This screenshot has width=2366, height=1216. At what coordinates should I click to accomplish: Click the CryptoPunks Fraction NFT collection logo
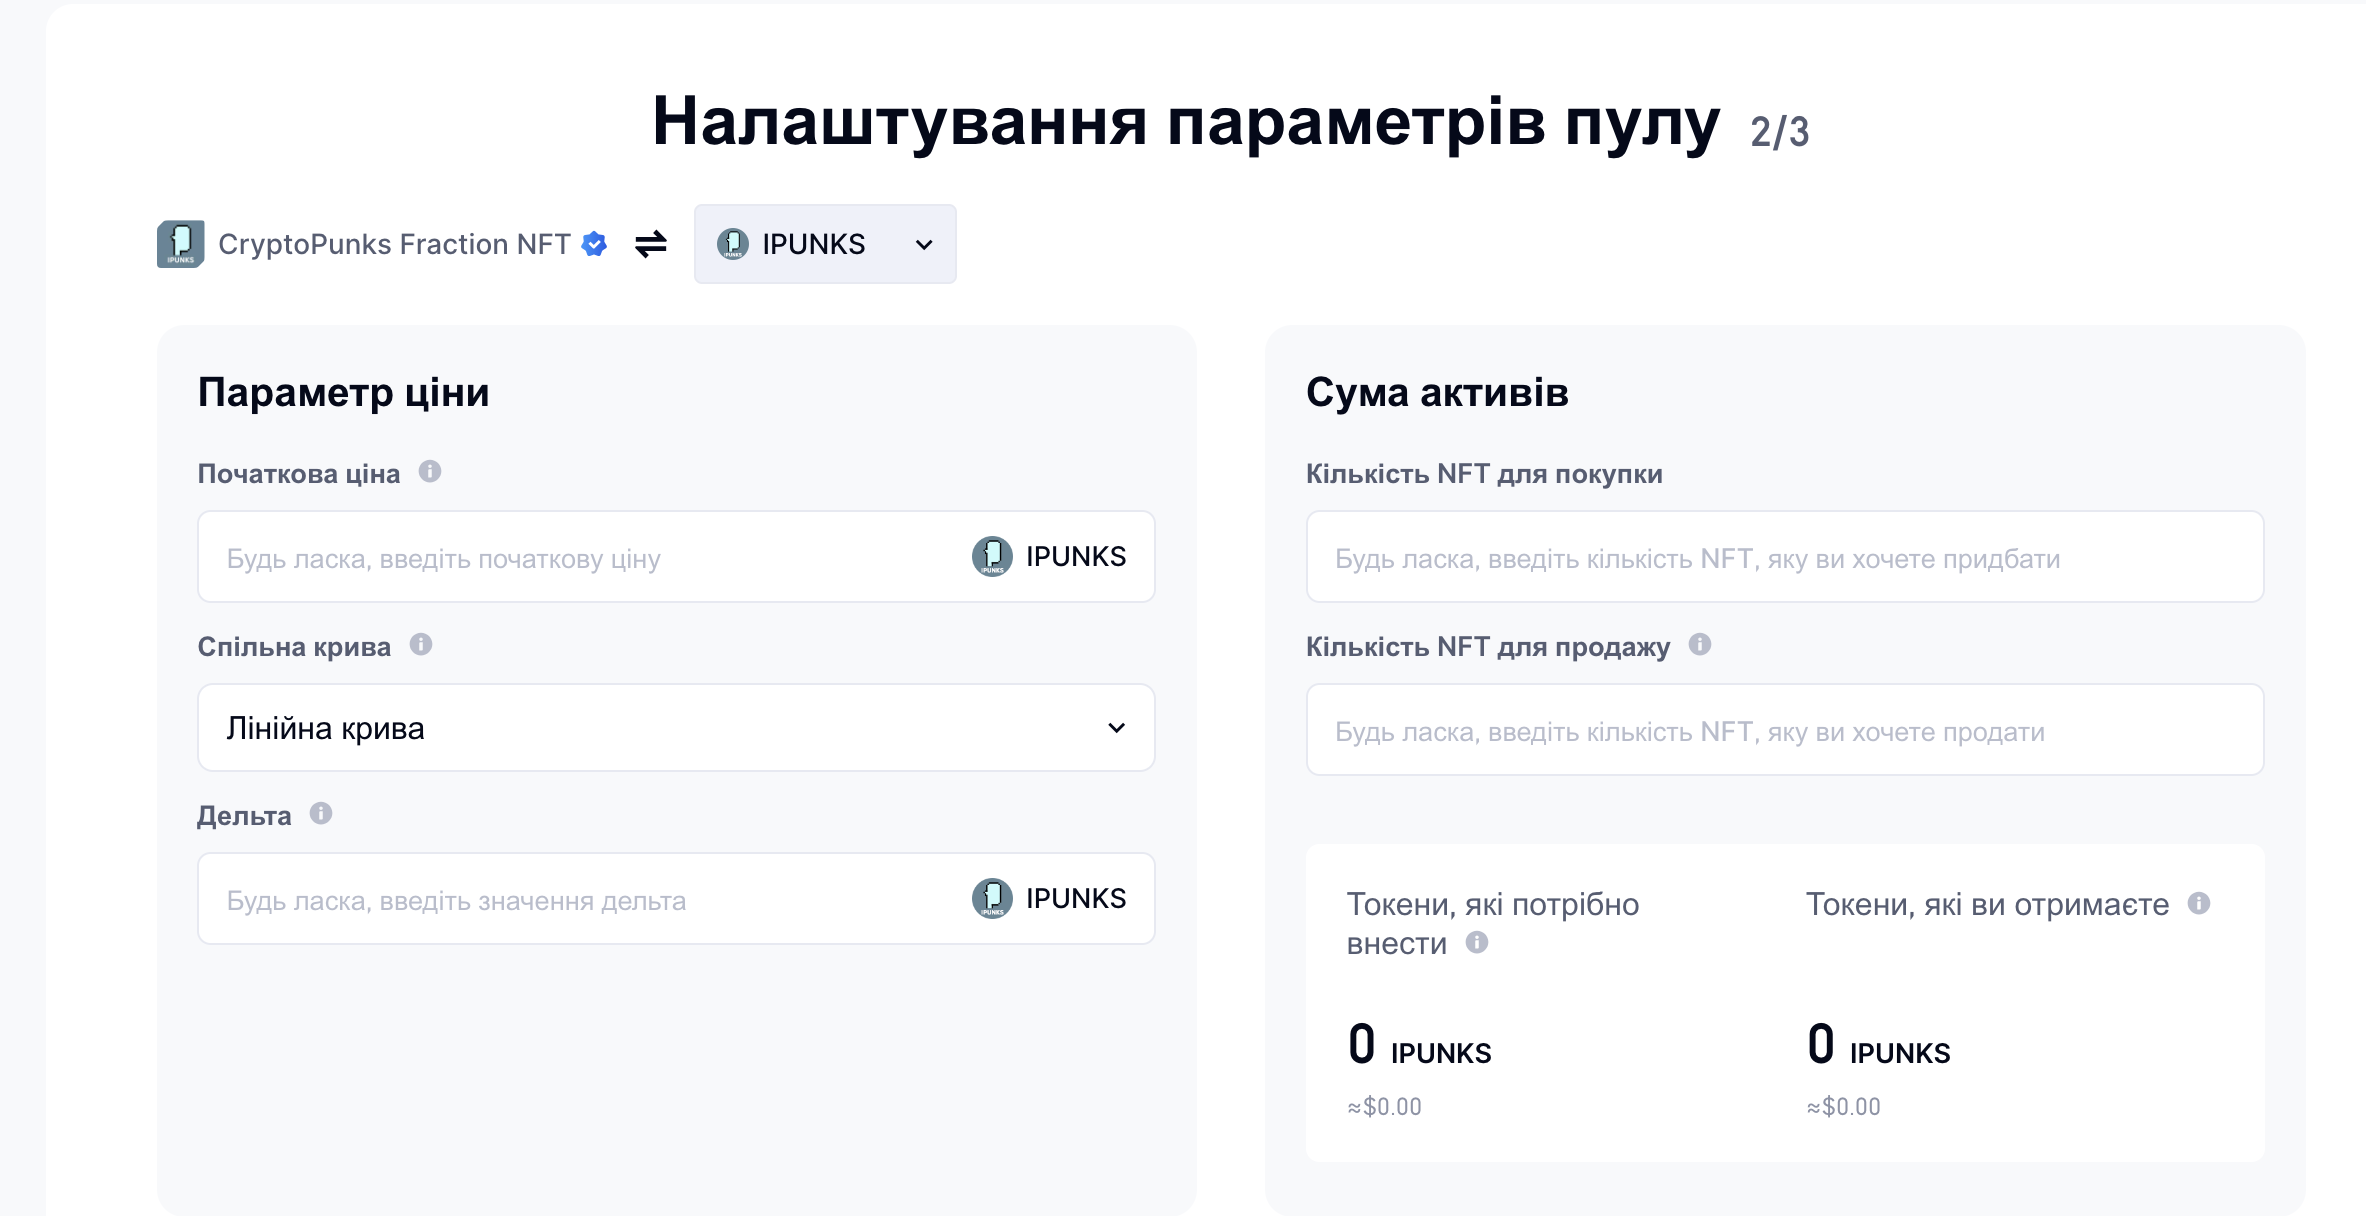pyautogui.click(x=181, y=244)
